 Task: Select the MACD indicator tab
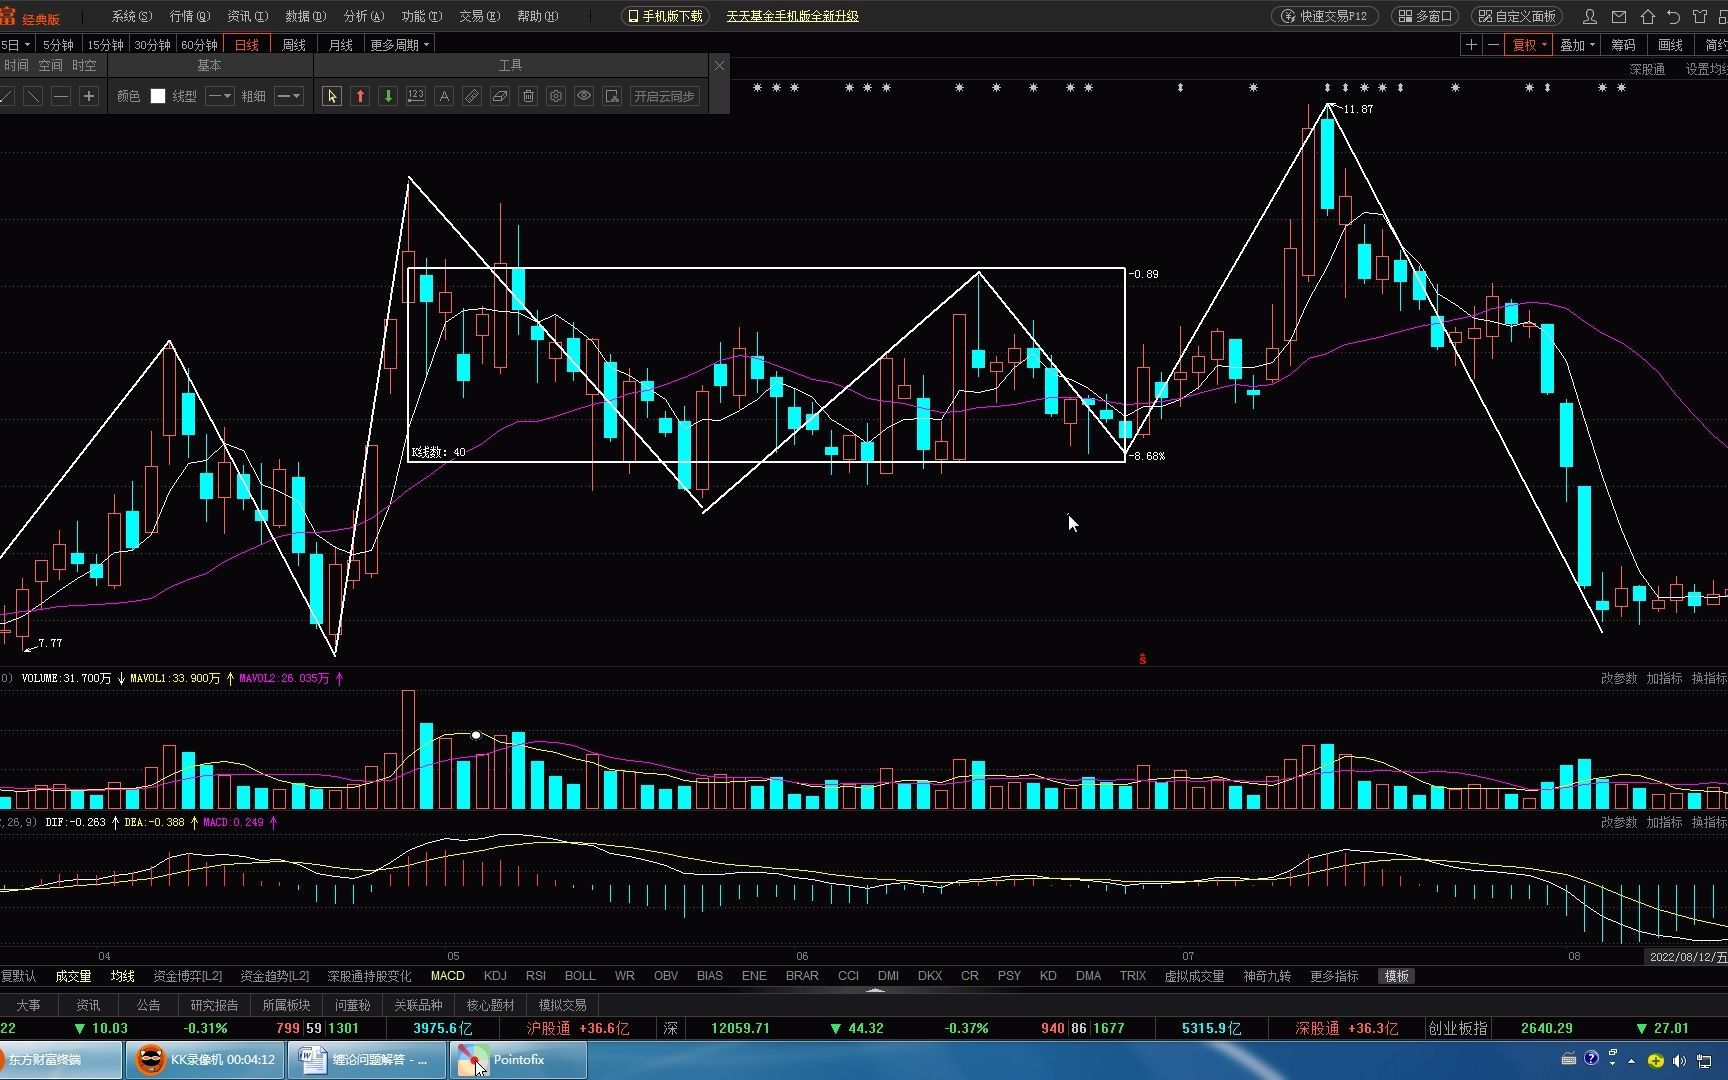(447, 976)
